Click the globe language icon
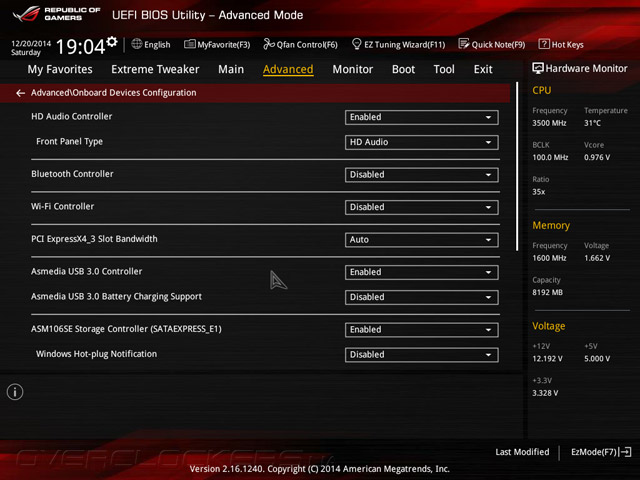 pos(137,44)
